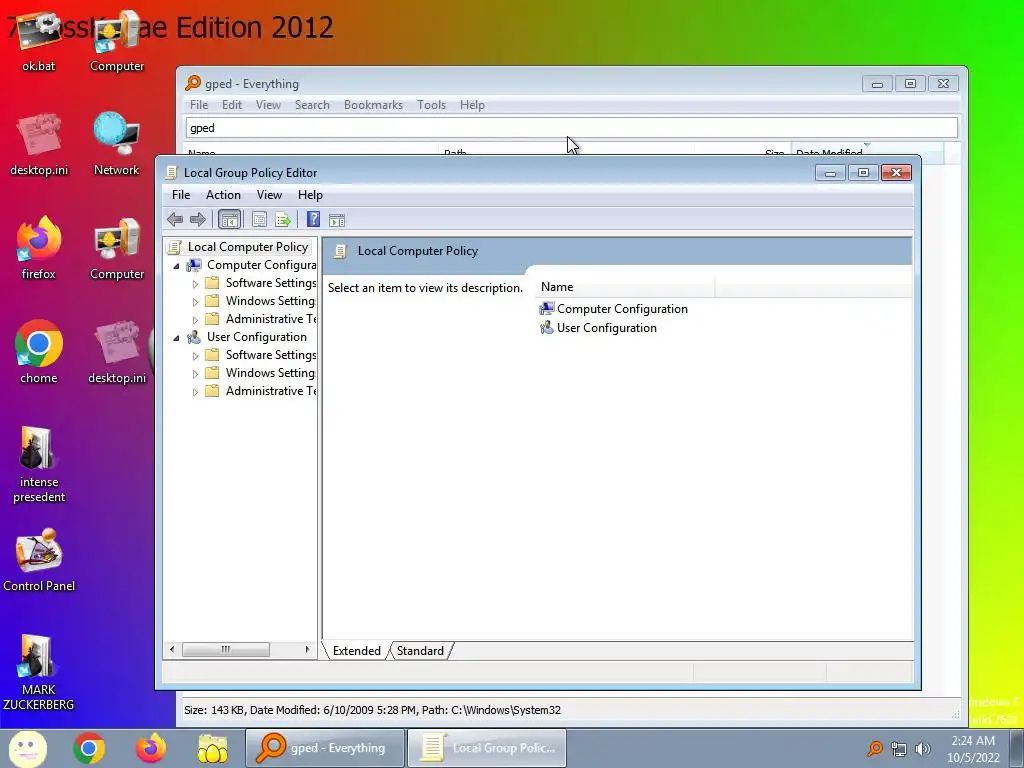Collapse the User Configuration tree node
The width and height of the screenshot is (1024, 768).
point(176,338)
